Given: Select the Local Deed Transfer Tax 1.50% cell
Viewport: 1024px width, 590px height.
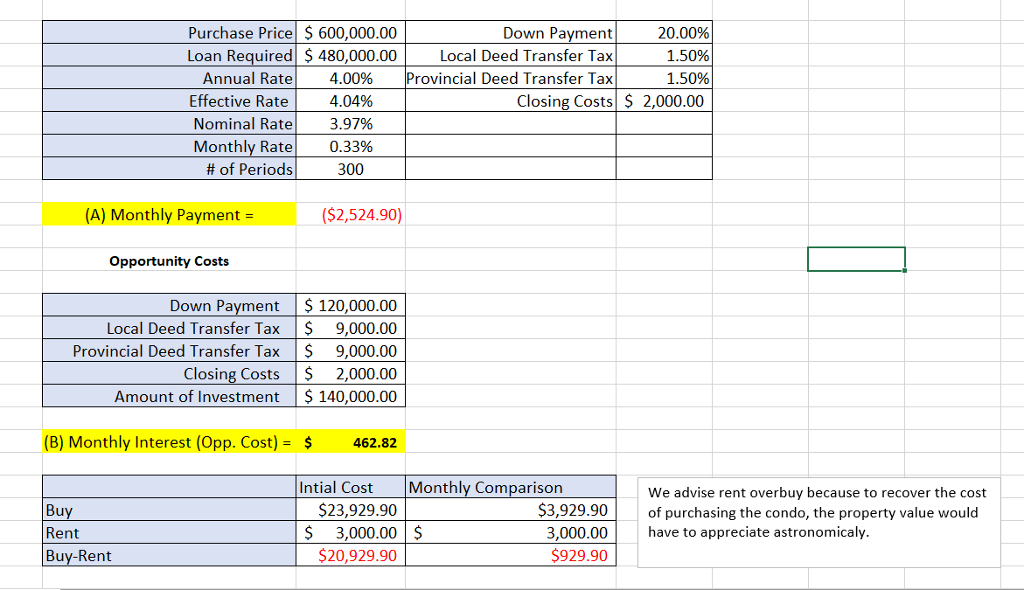Looking at the screenshot, I should click(664, 55).
